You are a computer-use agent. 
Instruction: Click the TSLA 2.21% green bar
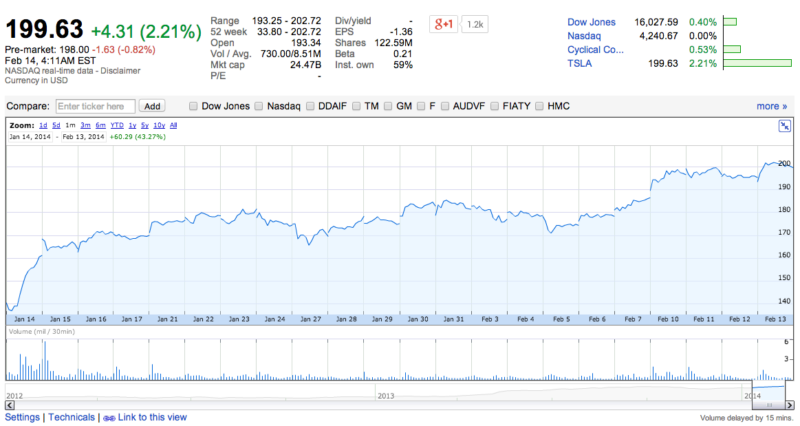[x=758, y=63]
